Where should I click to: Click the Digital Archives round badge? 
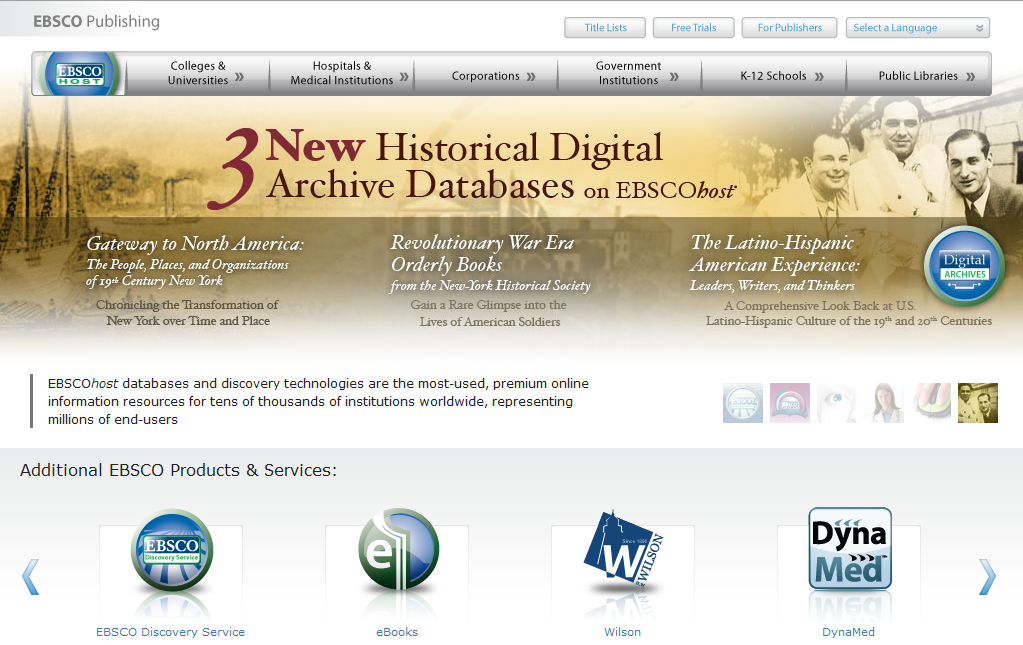(x=964, y=266)
